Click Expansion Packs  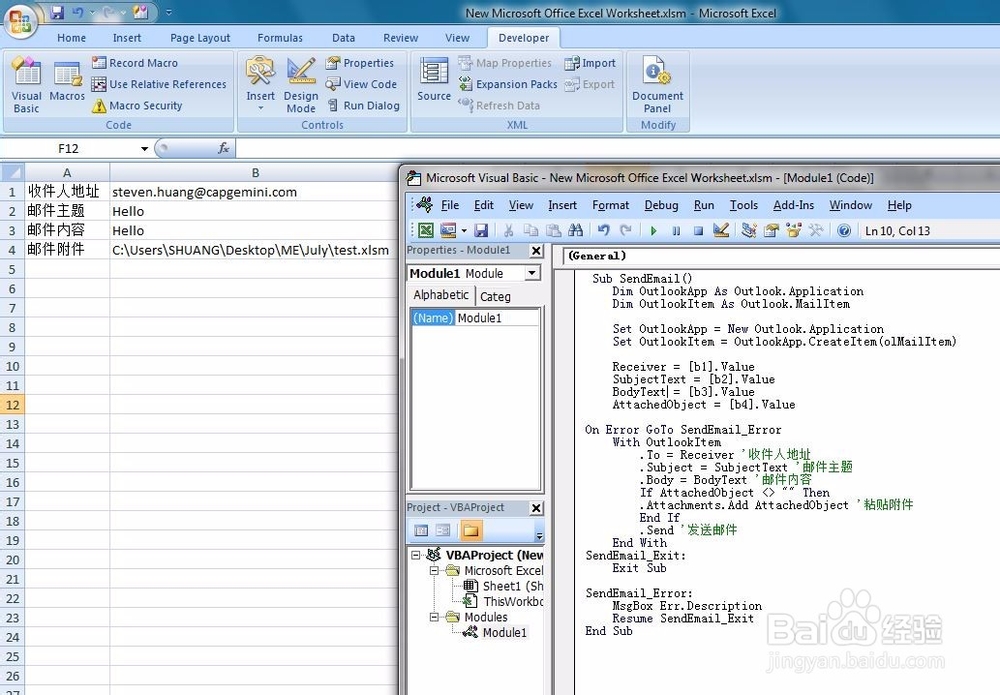(508, 84)
